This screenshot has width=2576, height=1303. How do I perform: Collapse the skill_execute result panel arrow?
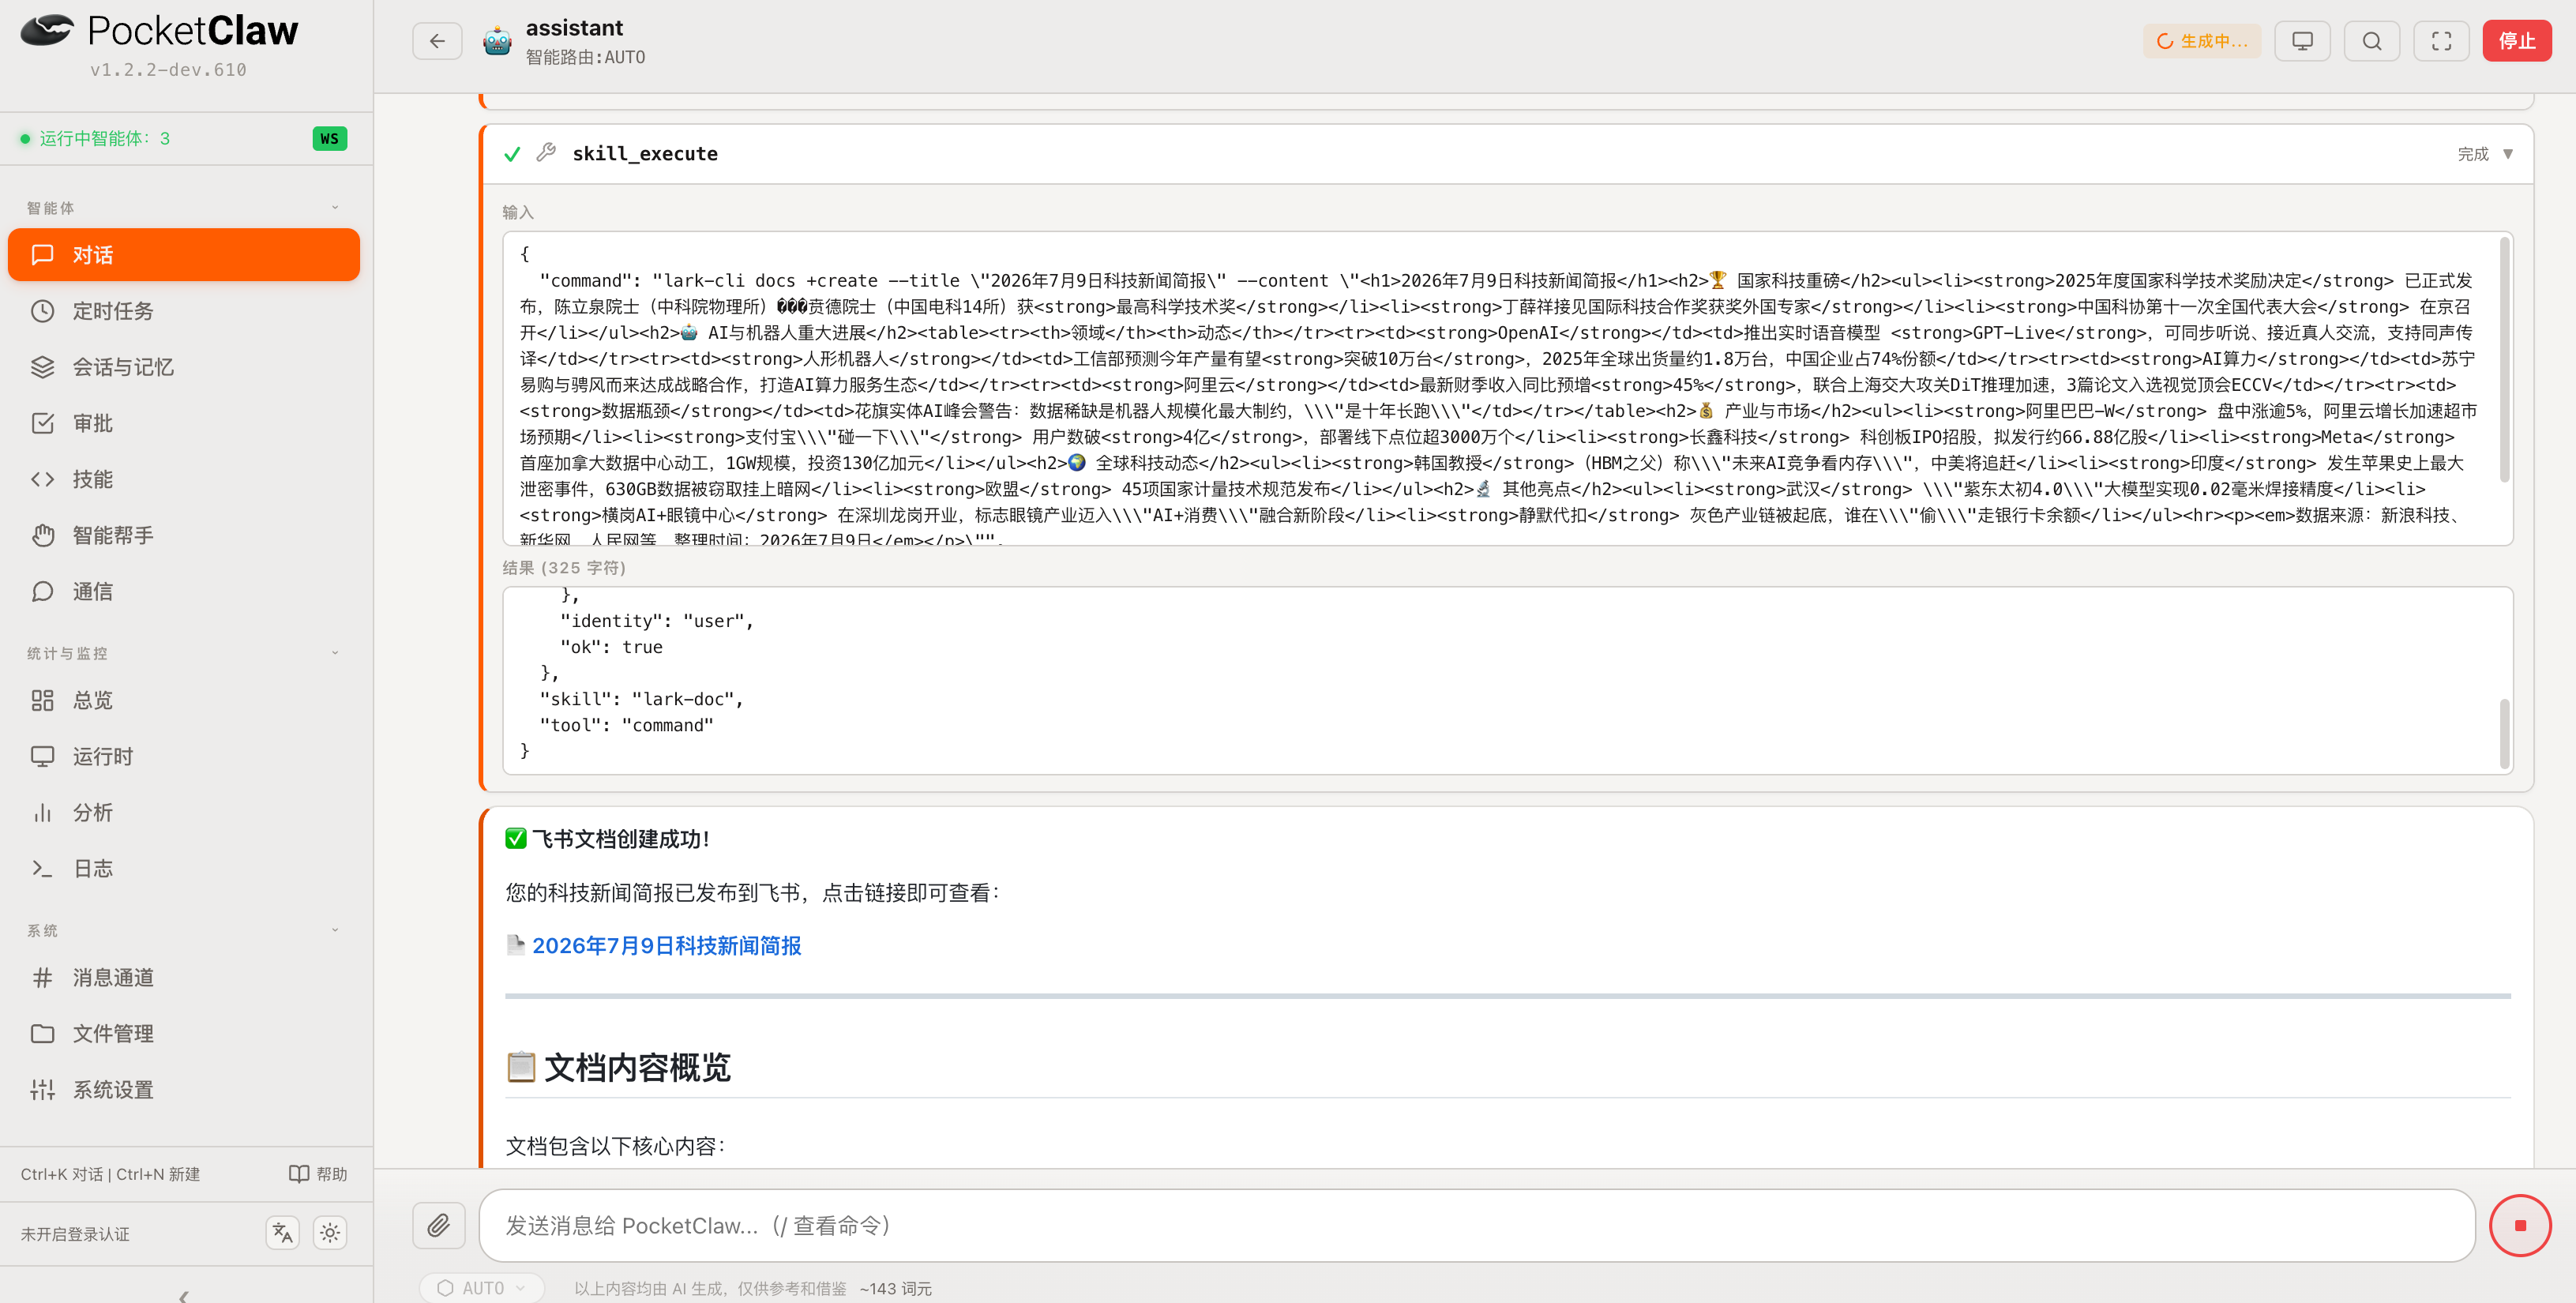coord(2507,154)
